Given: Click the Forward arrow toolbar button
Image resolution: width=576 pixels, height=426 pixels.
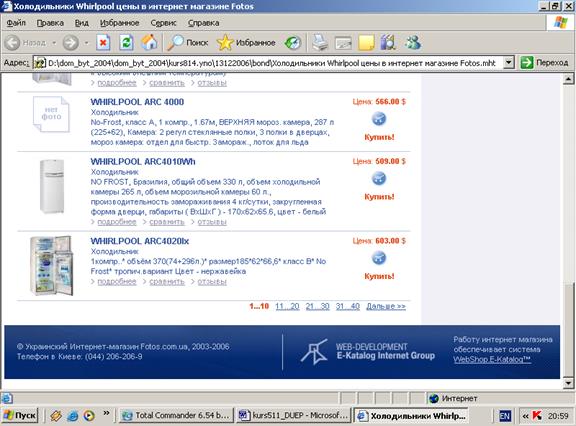Looking at the screenshot, I should point(71,43).
